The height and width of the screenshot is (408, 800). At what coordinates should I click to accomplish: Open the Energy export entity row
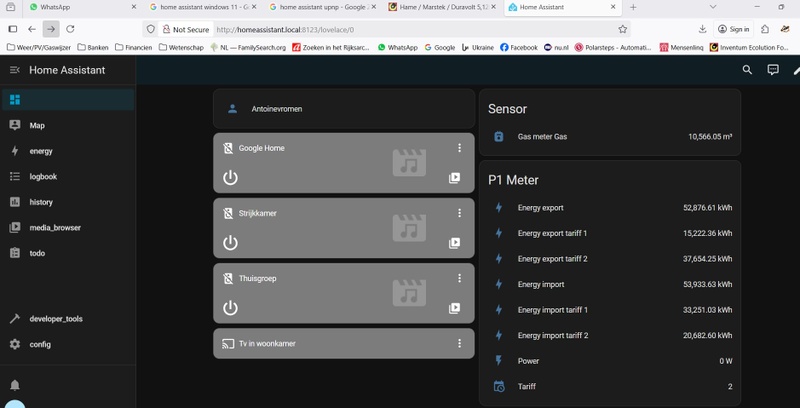click(x=610, y=208)
